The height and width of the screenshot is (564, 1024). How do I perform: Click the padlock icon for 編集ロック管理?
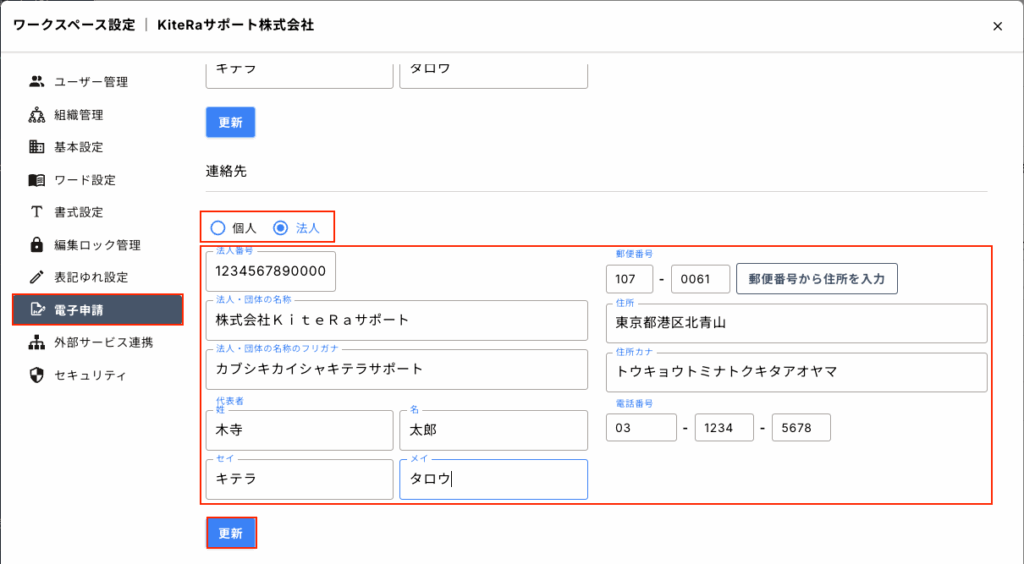(x=37, y=245)
